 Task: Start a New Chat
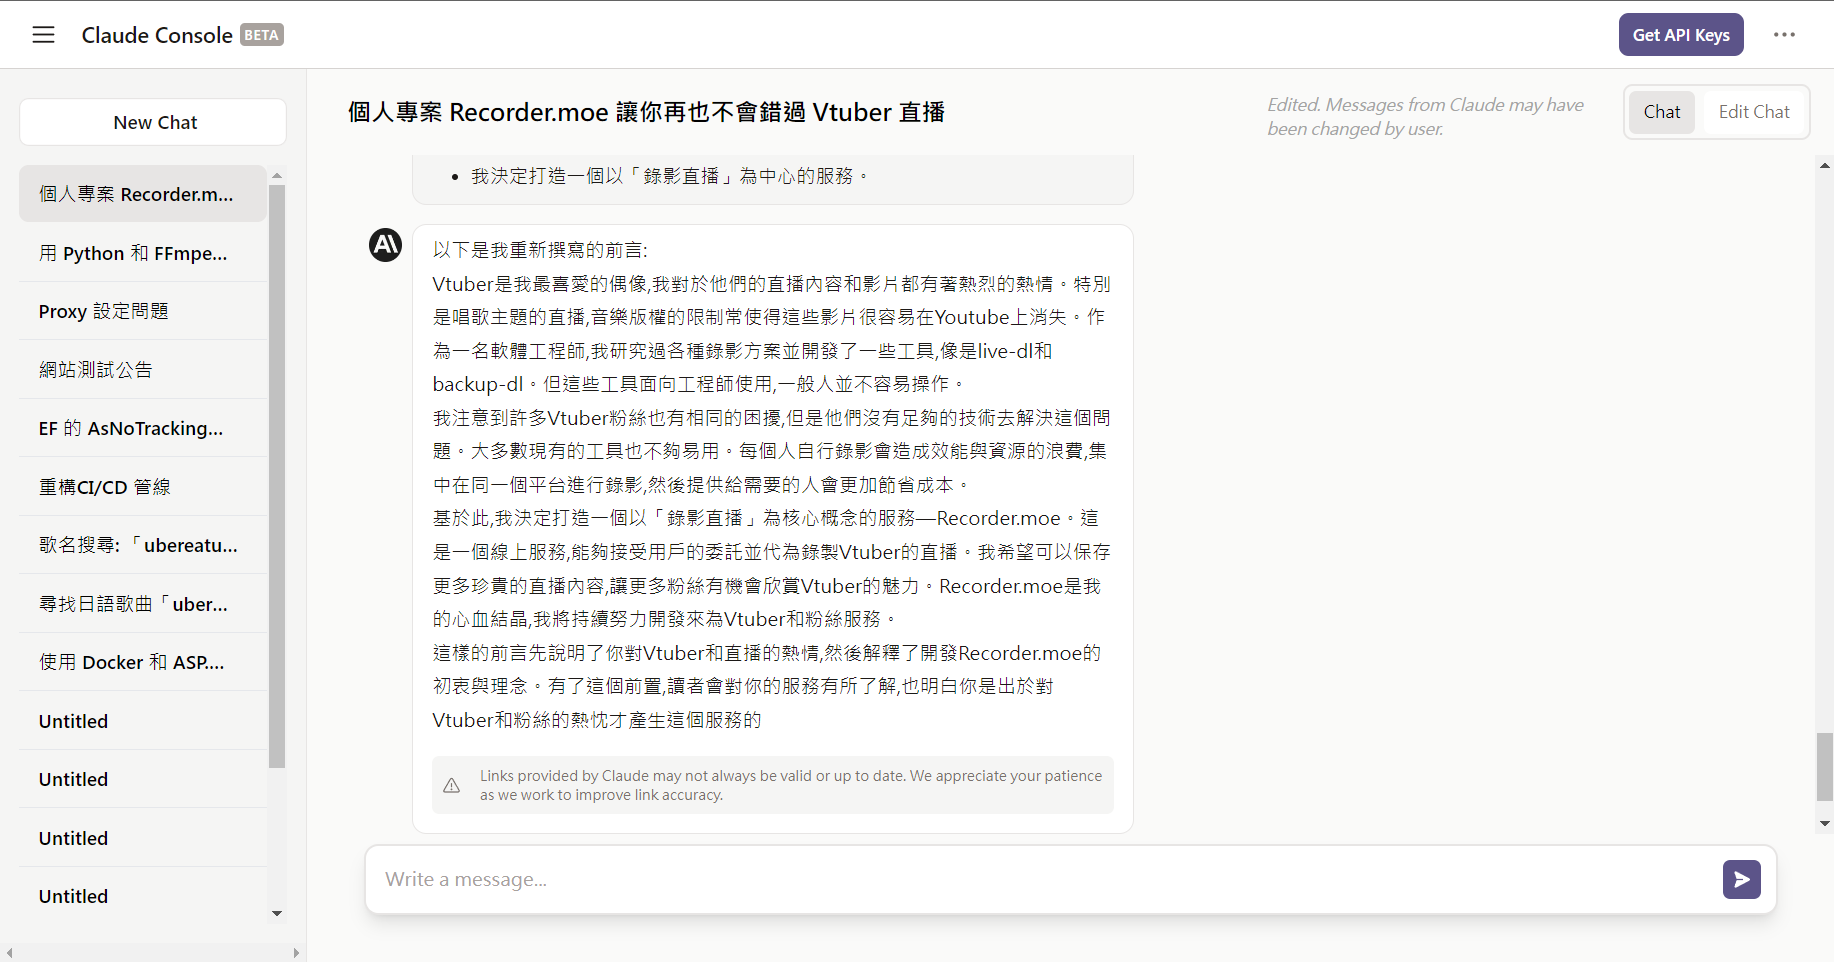point(154,123)
